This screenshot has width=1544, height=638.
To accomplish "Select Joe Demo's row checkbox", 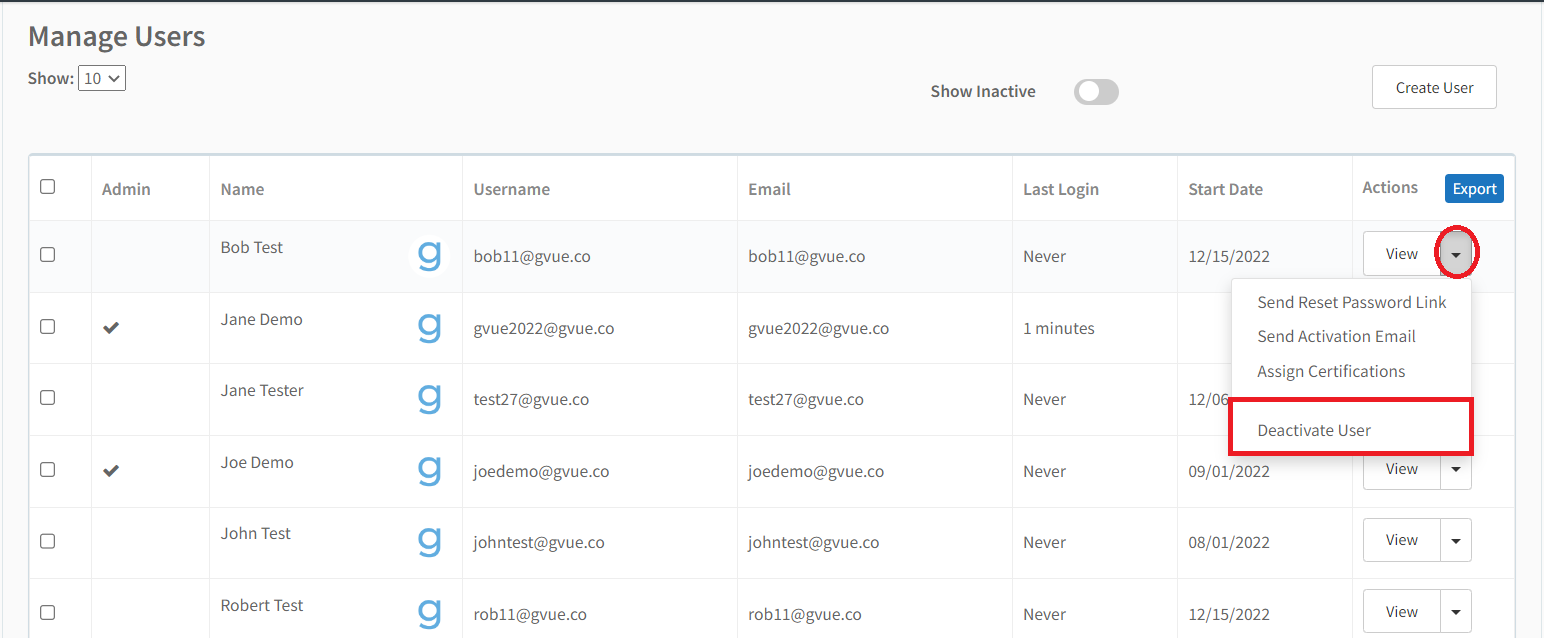I will 47,470.
